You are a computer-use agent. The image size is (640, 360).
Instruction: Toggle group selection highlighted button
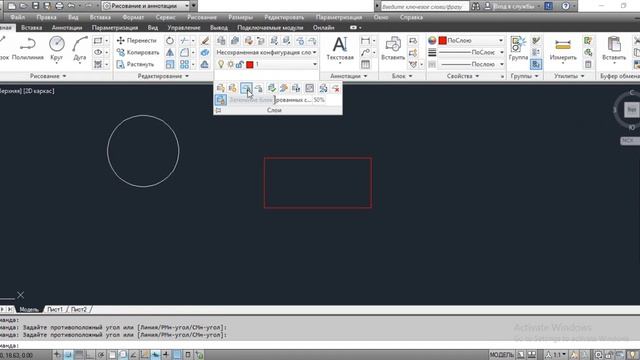point(536,64)
